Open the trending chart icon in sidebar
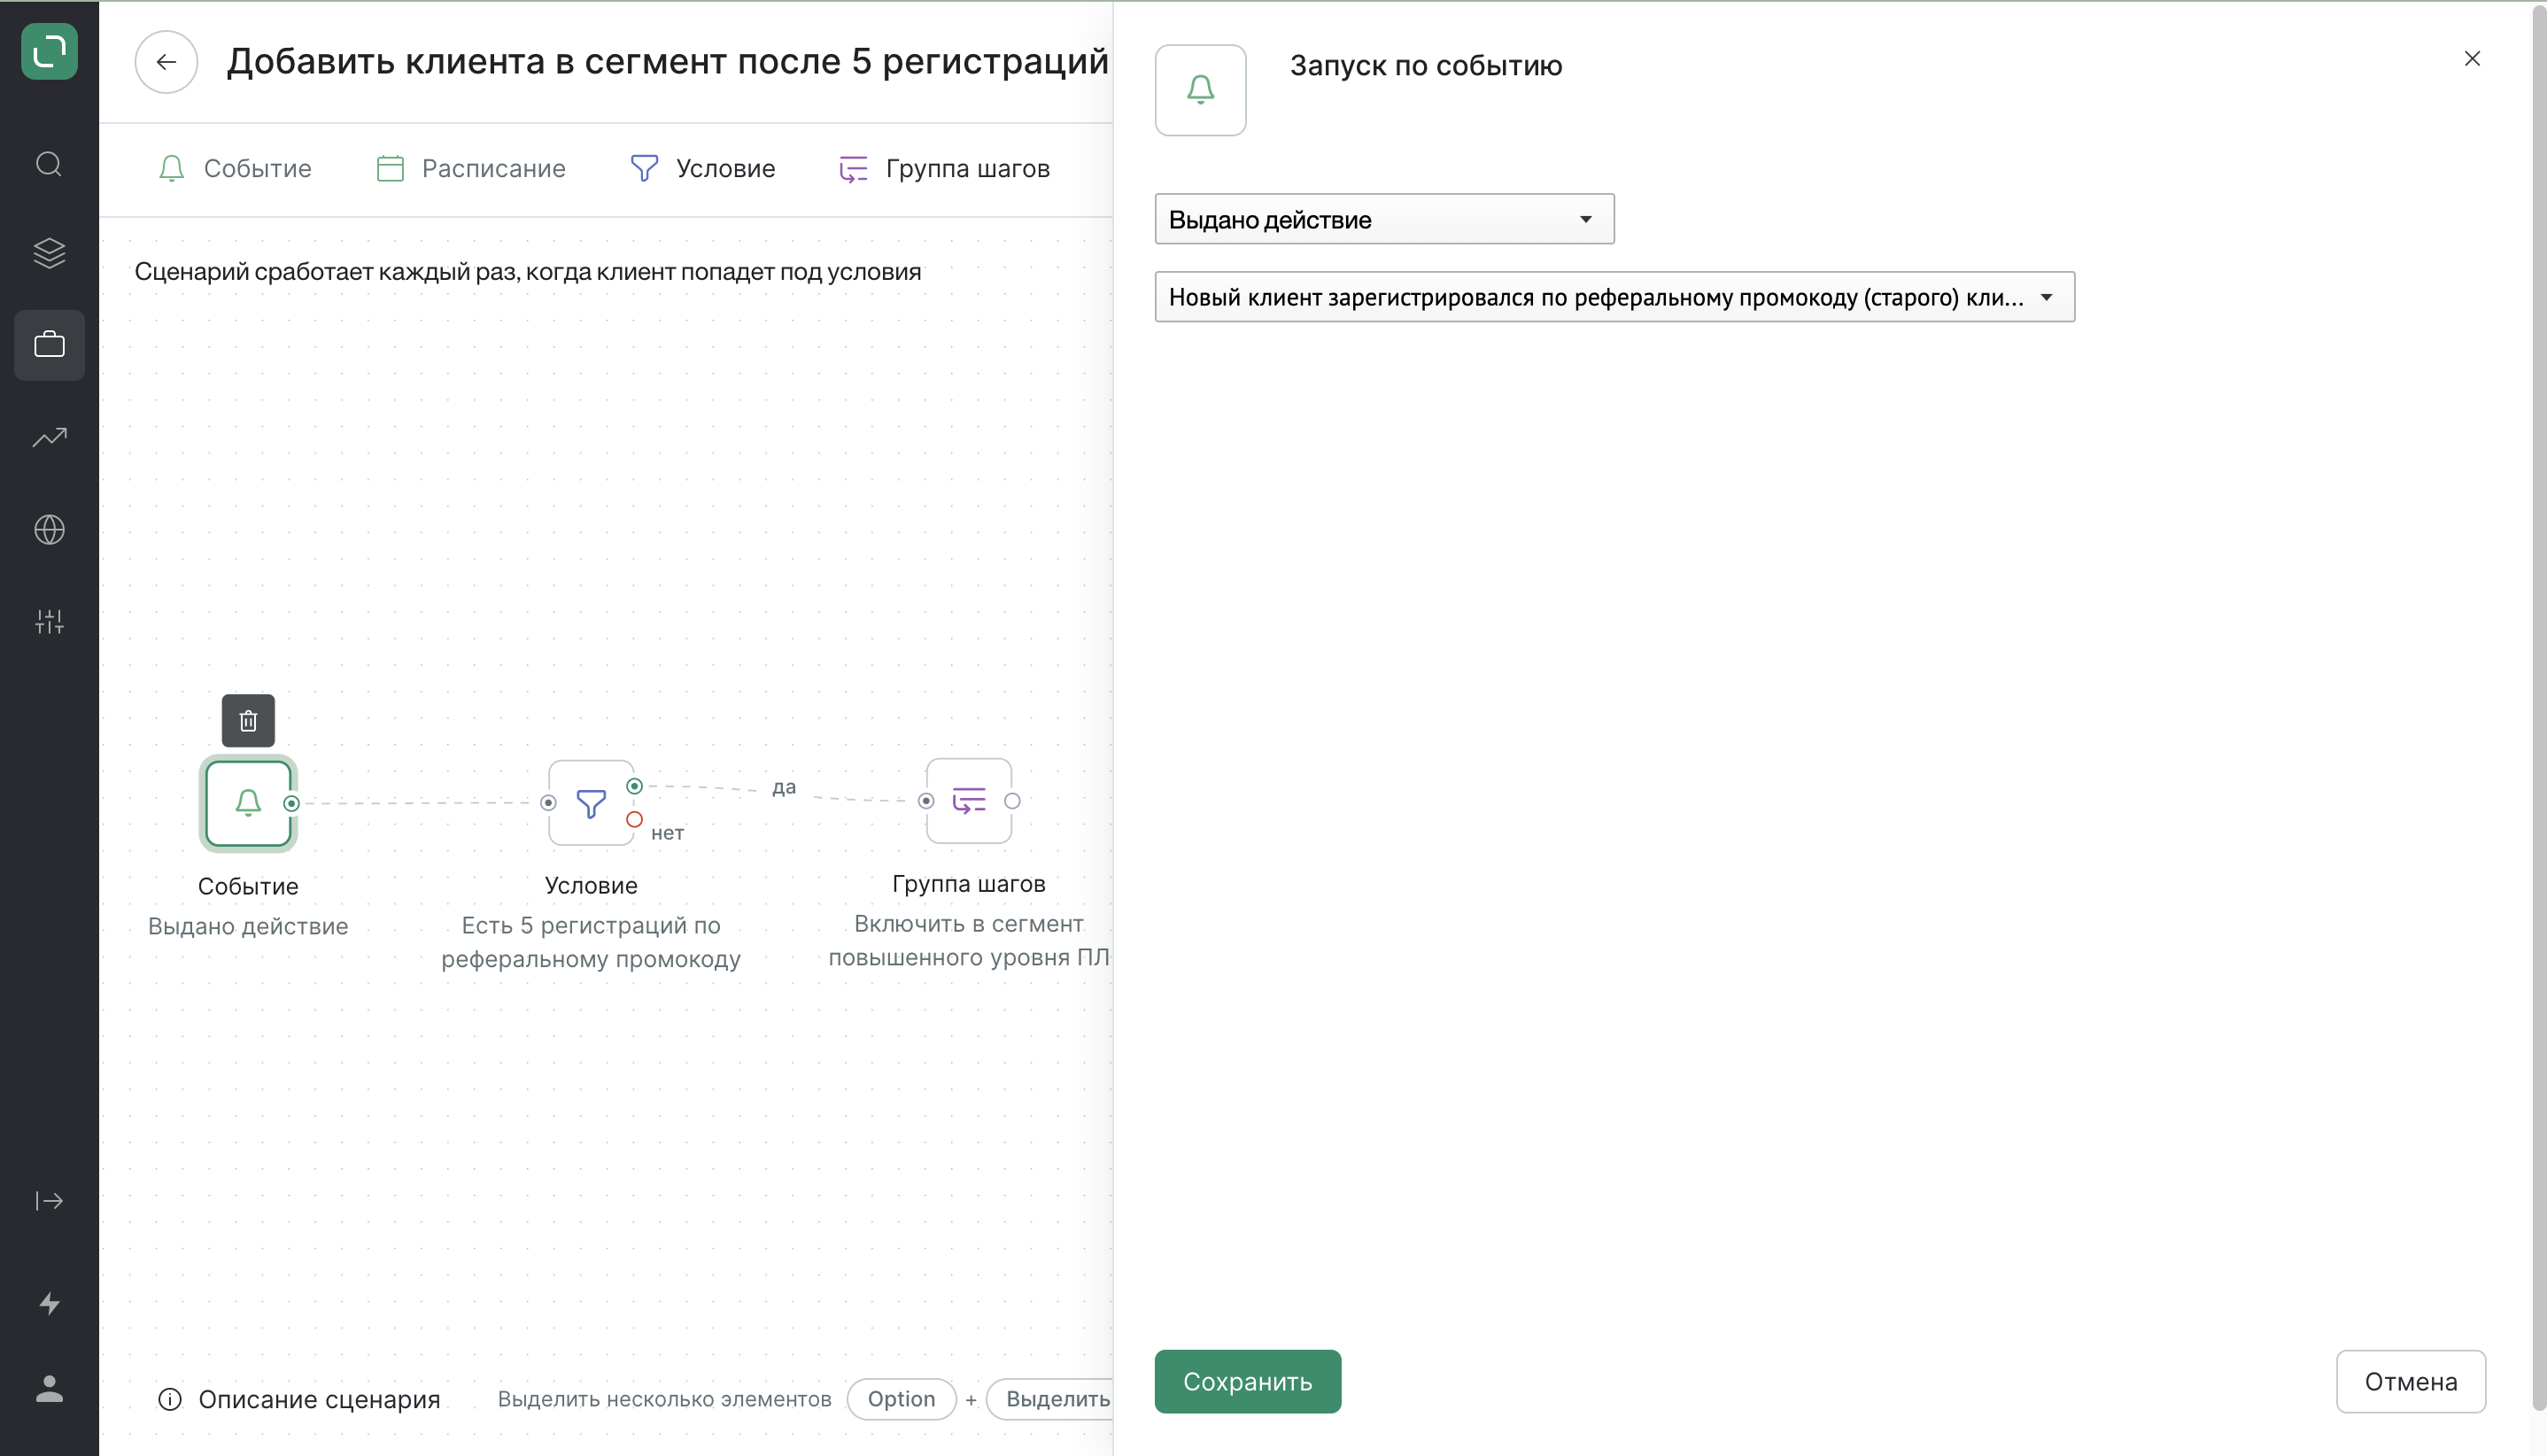The width and height of the screenshot is (2547, 1456). 49,437
